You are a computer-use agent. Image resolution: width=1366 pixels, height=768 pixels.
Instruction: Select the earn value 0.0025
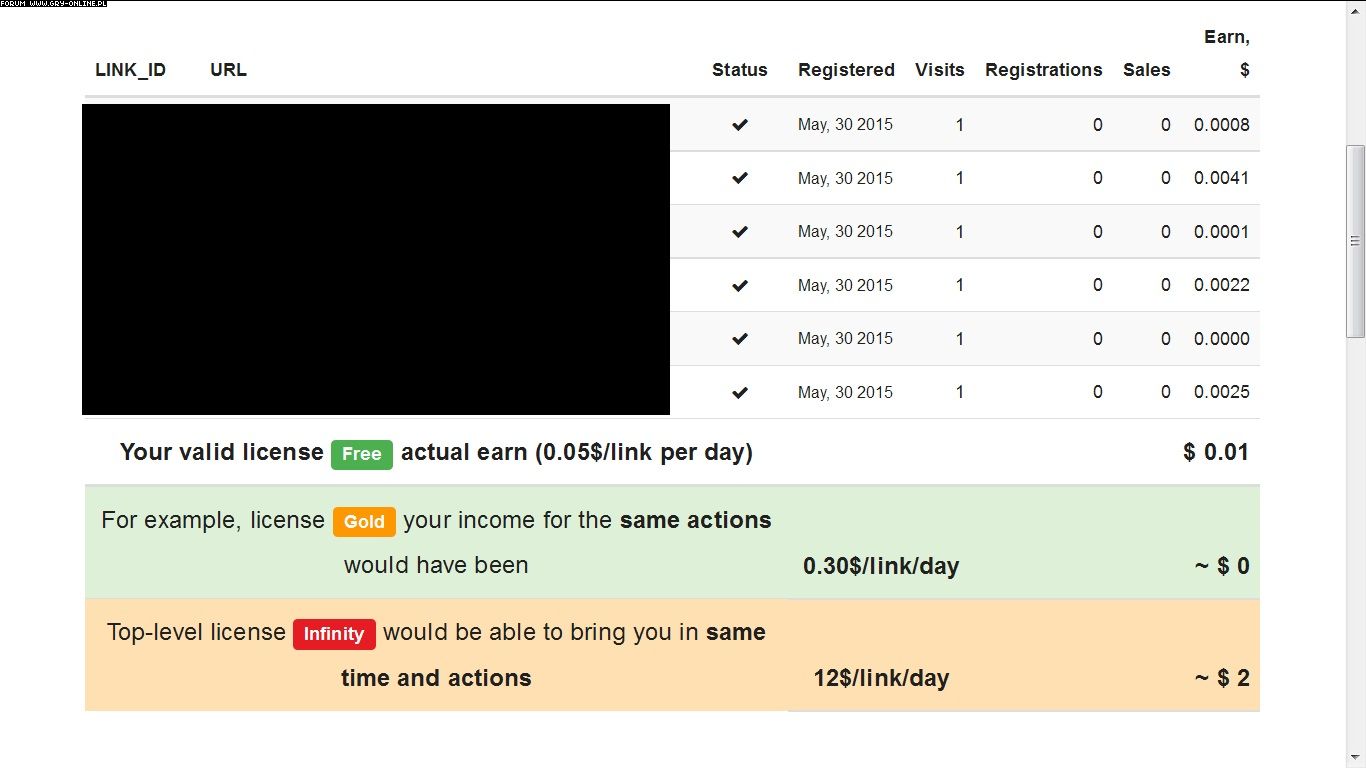(x=1222, y=392)
